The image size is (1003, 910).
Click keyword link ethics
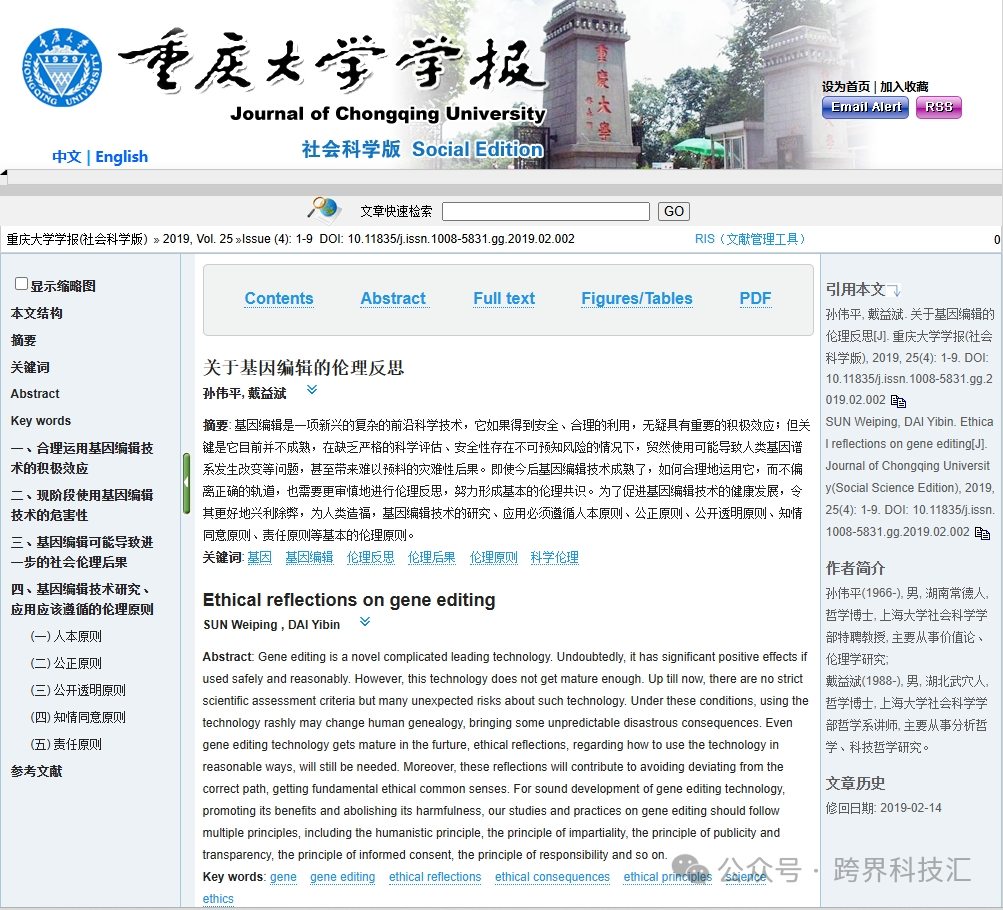pos(218,898)
